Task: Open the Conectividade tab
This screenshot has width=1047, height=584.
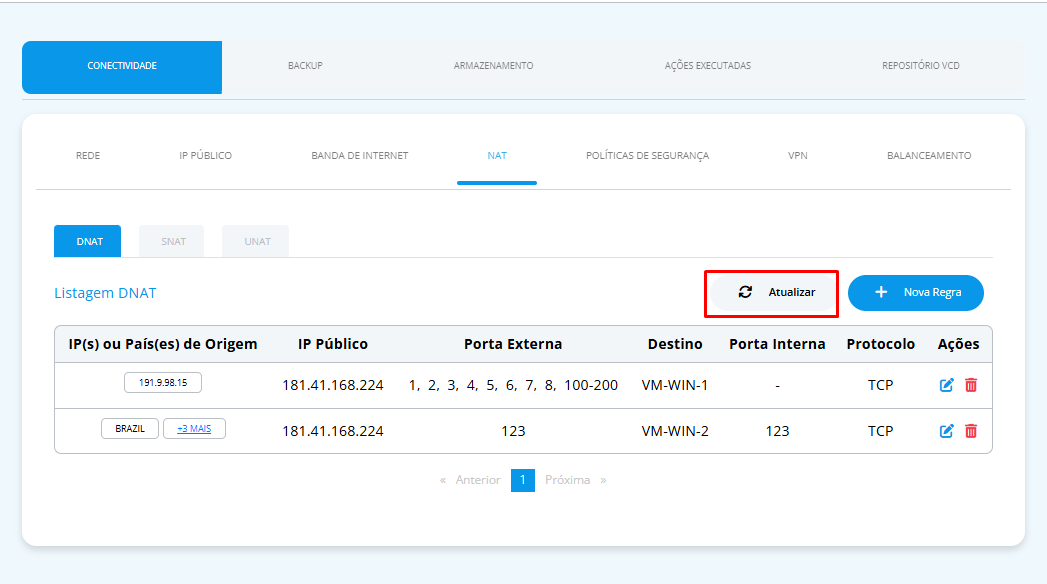Action: point(122,66)
